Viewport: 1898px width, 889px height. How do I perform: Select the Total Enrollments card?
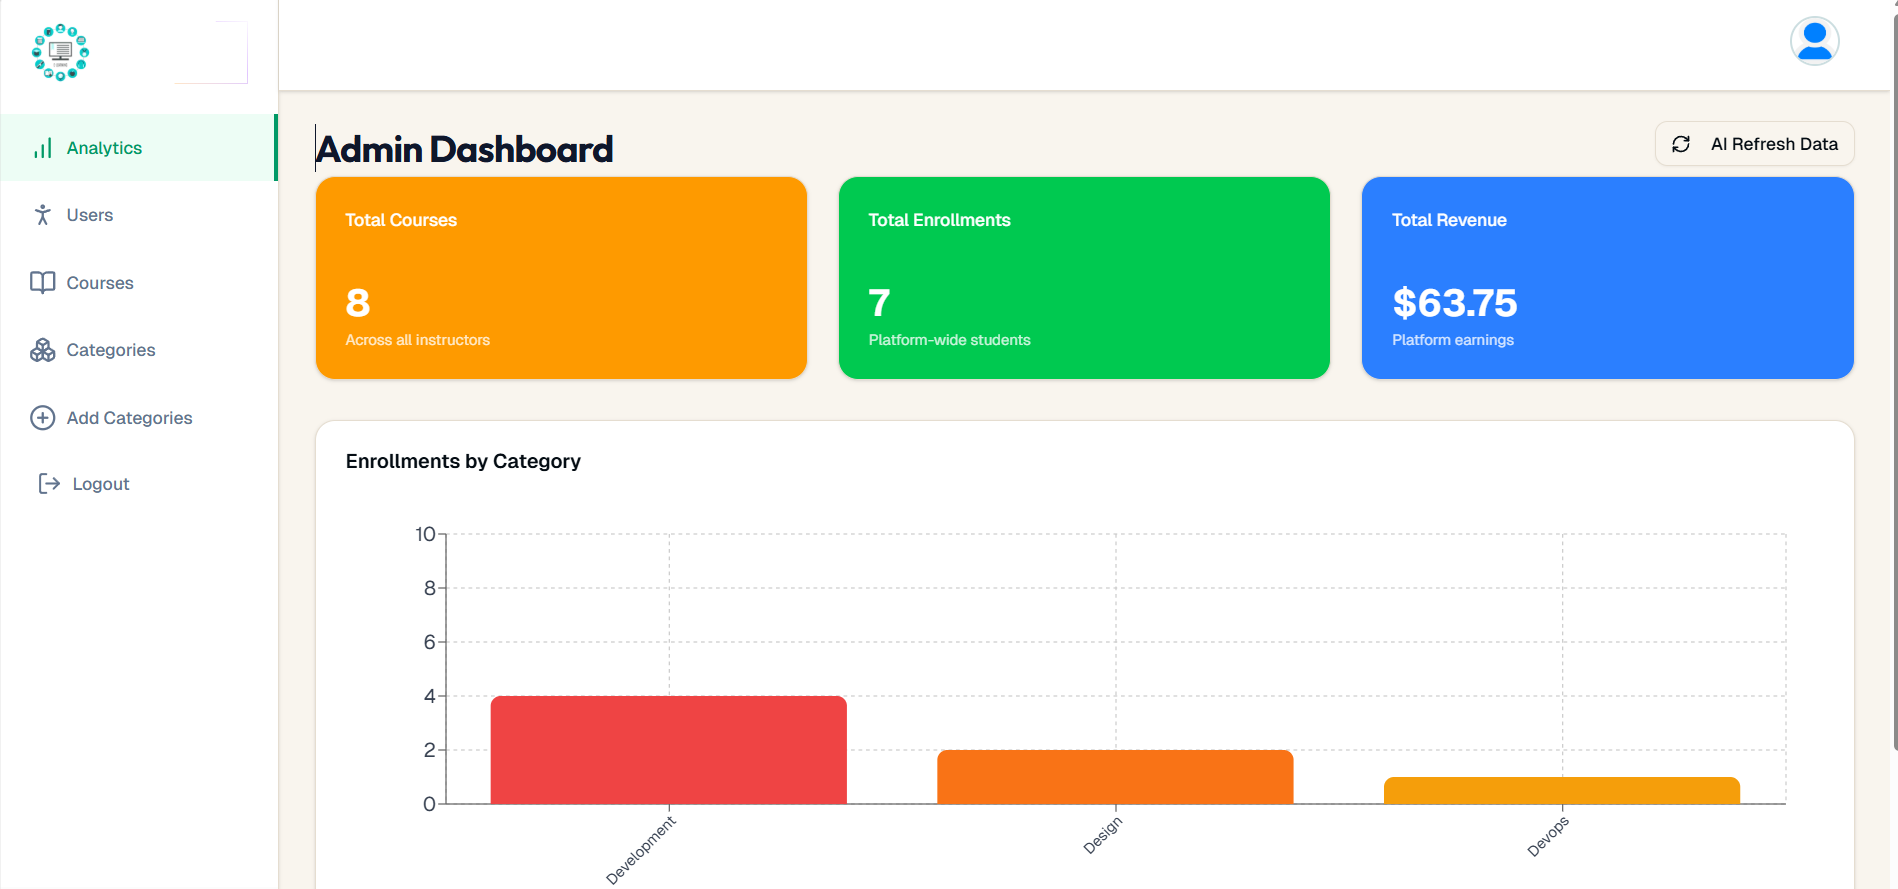click(1084, 278)
